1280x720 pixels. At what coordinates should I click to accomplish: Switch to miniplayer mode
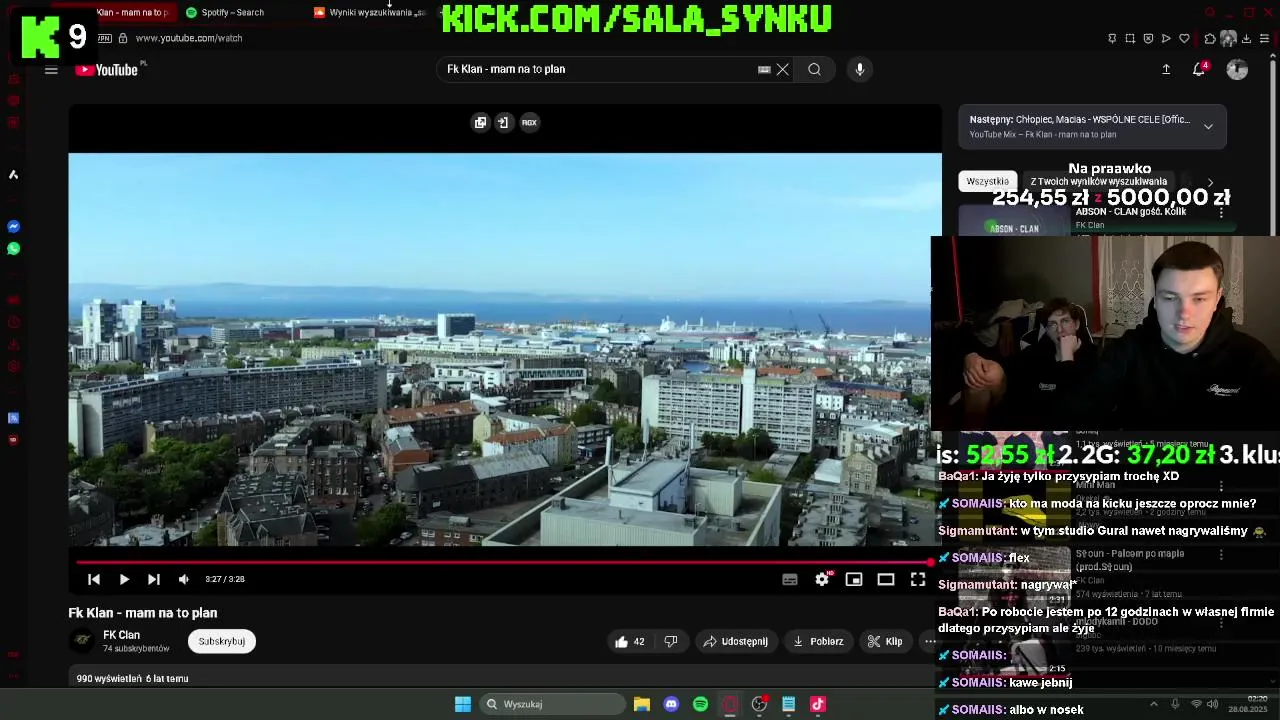coord(854,579)
